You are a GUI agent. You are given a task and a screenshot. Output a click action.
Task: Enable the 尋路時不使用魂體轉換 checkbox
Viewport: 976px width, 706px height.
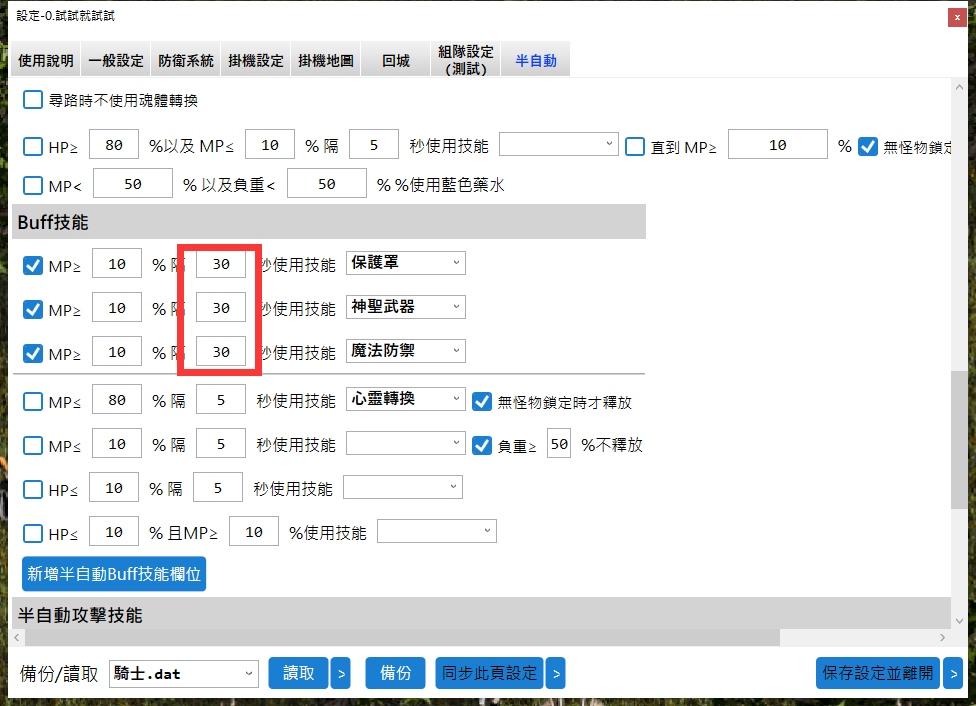coord(33,100)
